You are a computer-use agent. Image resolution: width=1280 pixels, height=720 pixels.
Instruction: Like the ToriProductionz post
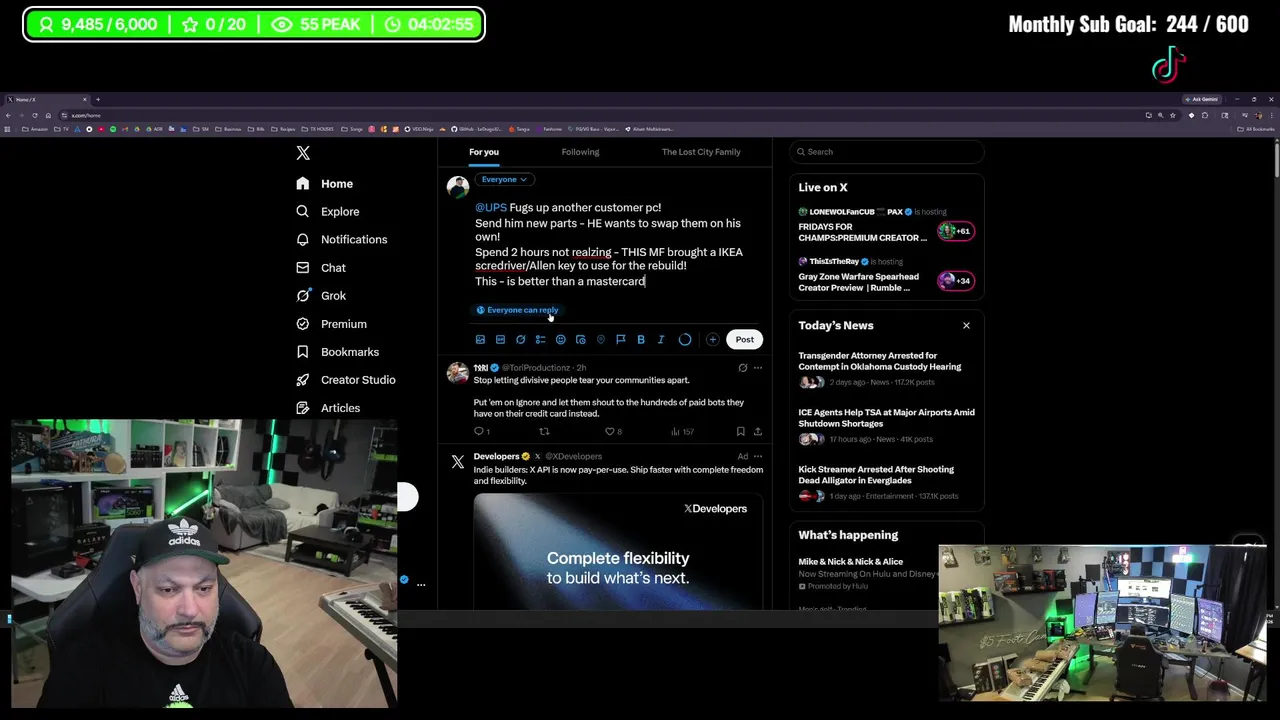coord(612,432)
